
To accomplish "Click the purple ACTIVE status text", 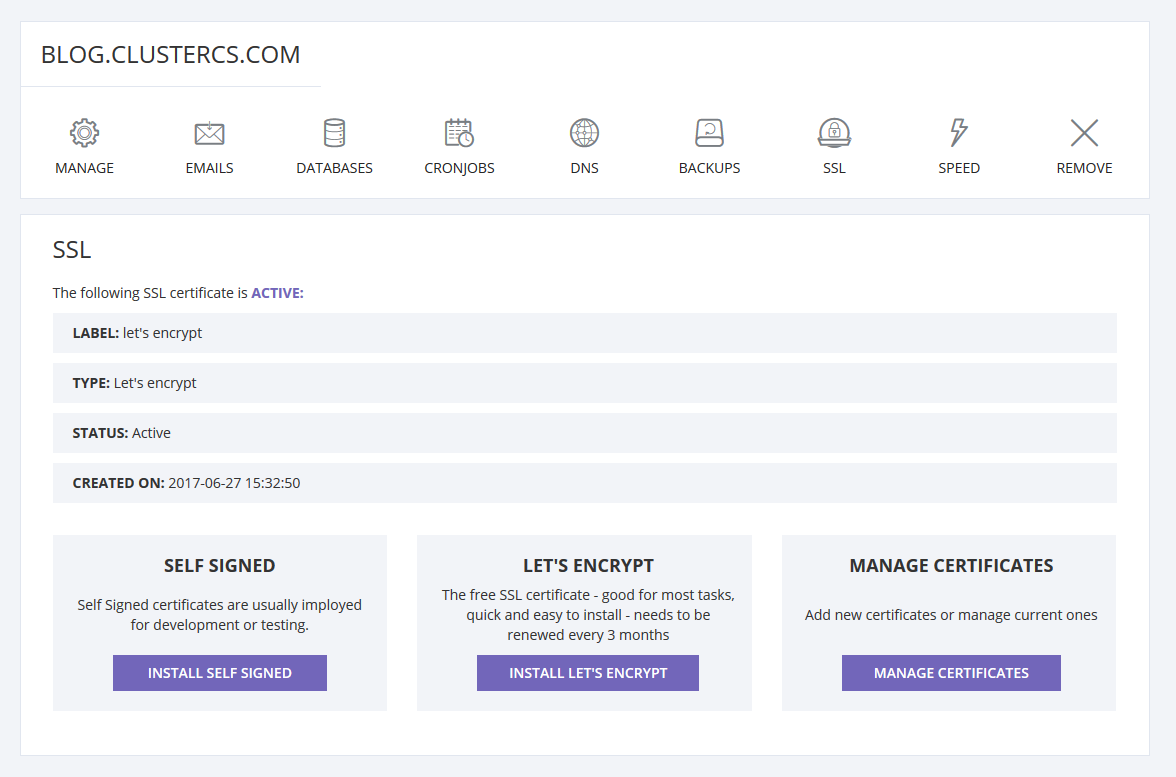I will coord(277,293).
